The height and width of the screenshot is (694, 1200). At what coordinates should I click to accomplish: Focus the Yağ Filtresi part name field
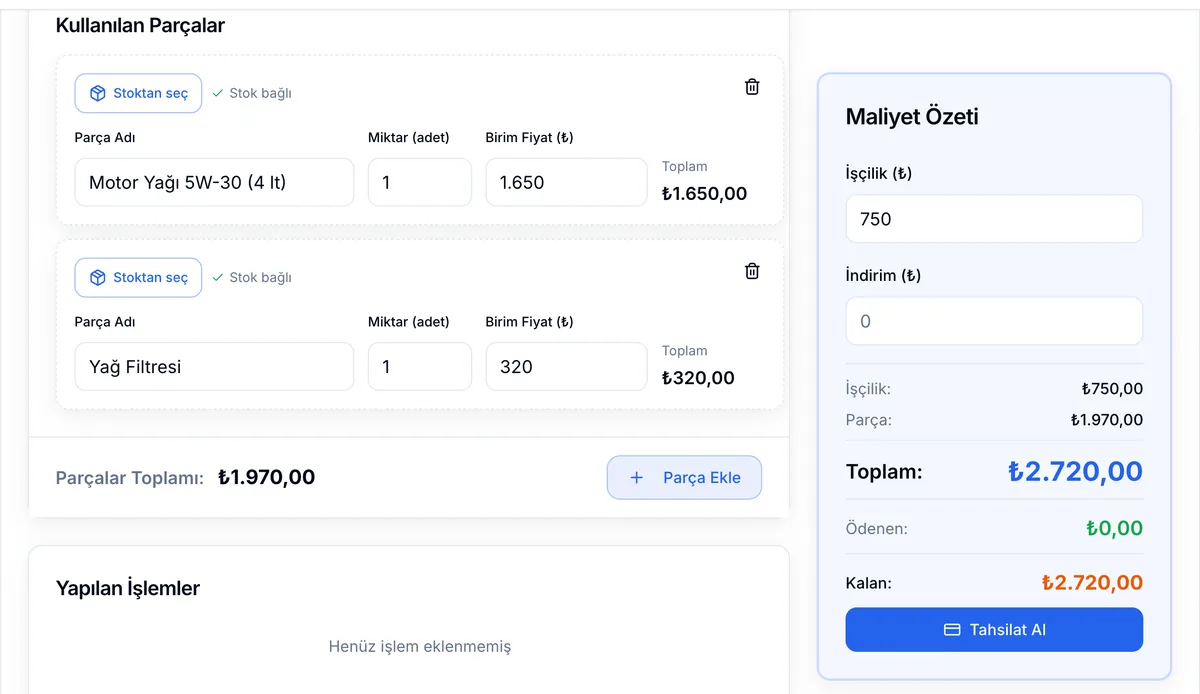(214, 366)
